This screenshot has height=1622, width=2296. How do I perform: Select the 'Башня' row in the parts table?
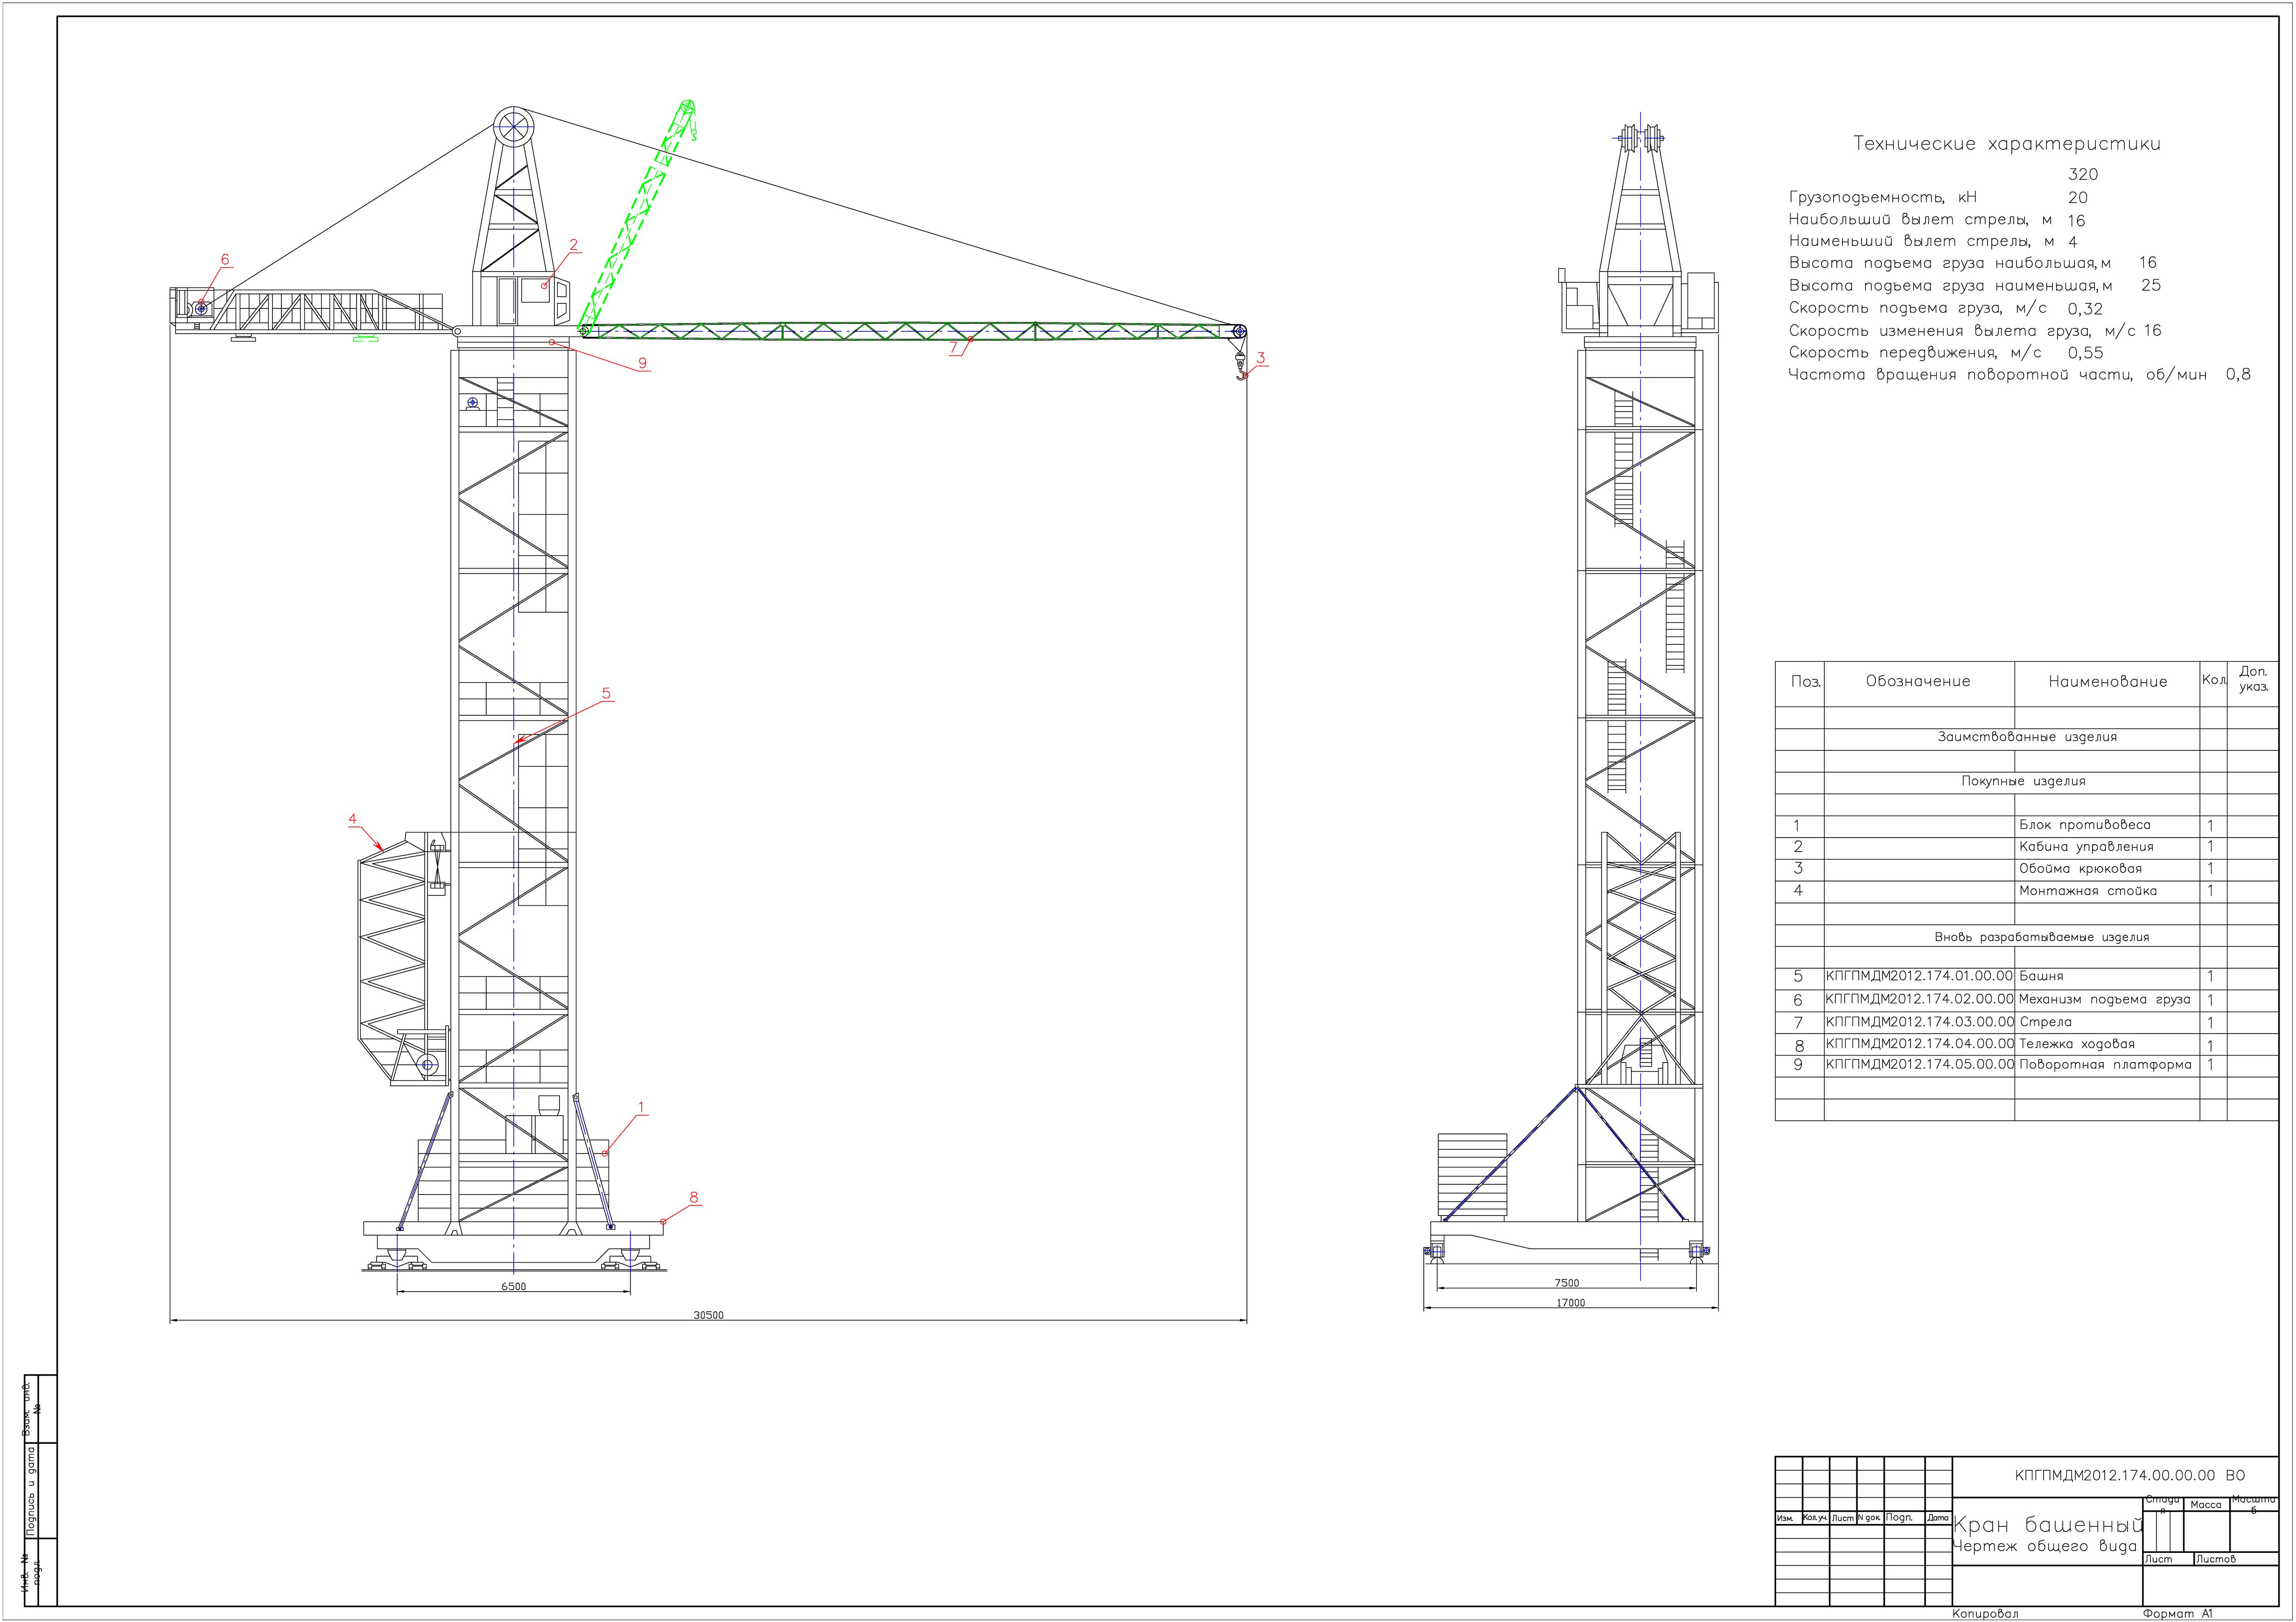pyautogui.click(x=2041, y=976)
